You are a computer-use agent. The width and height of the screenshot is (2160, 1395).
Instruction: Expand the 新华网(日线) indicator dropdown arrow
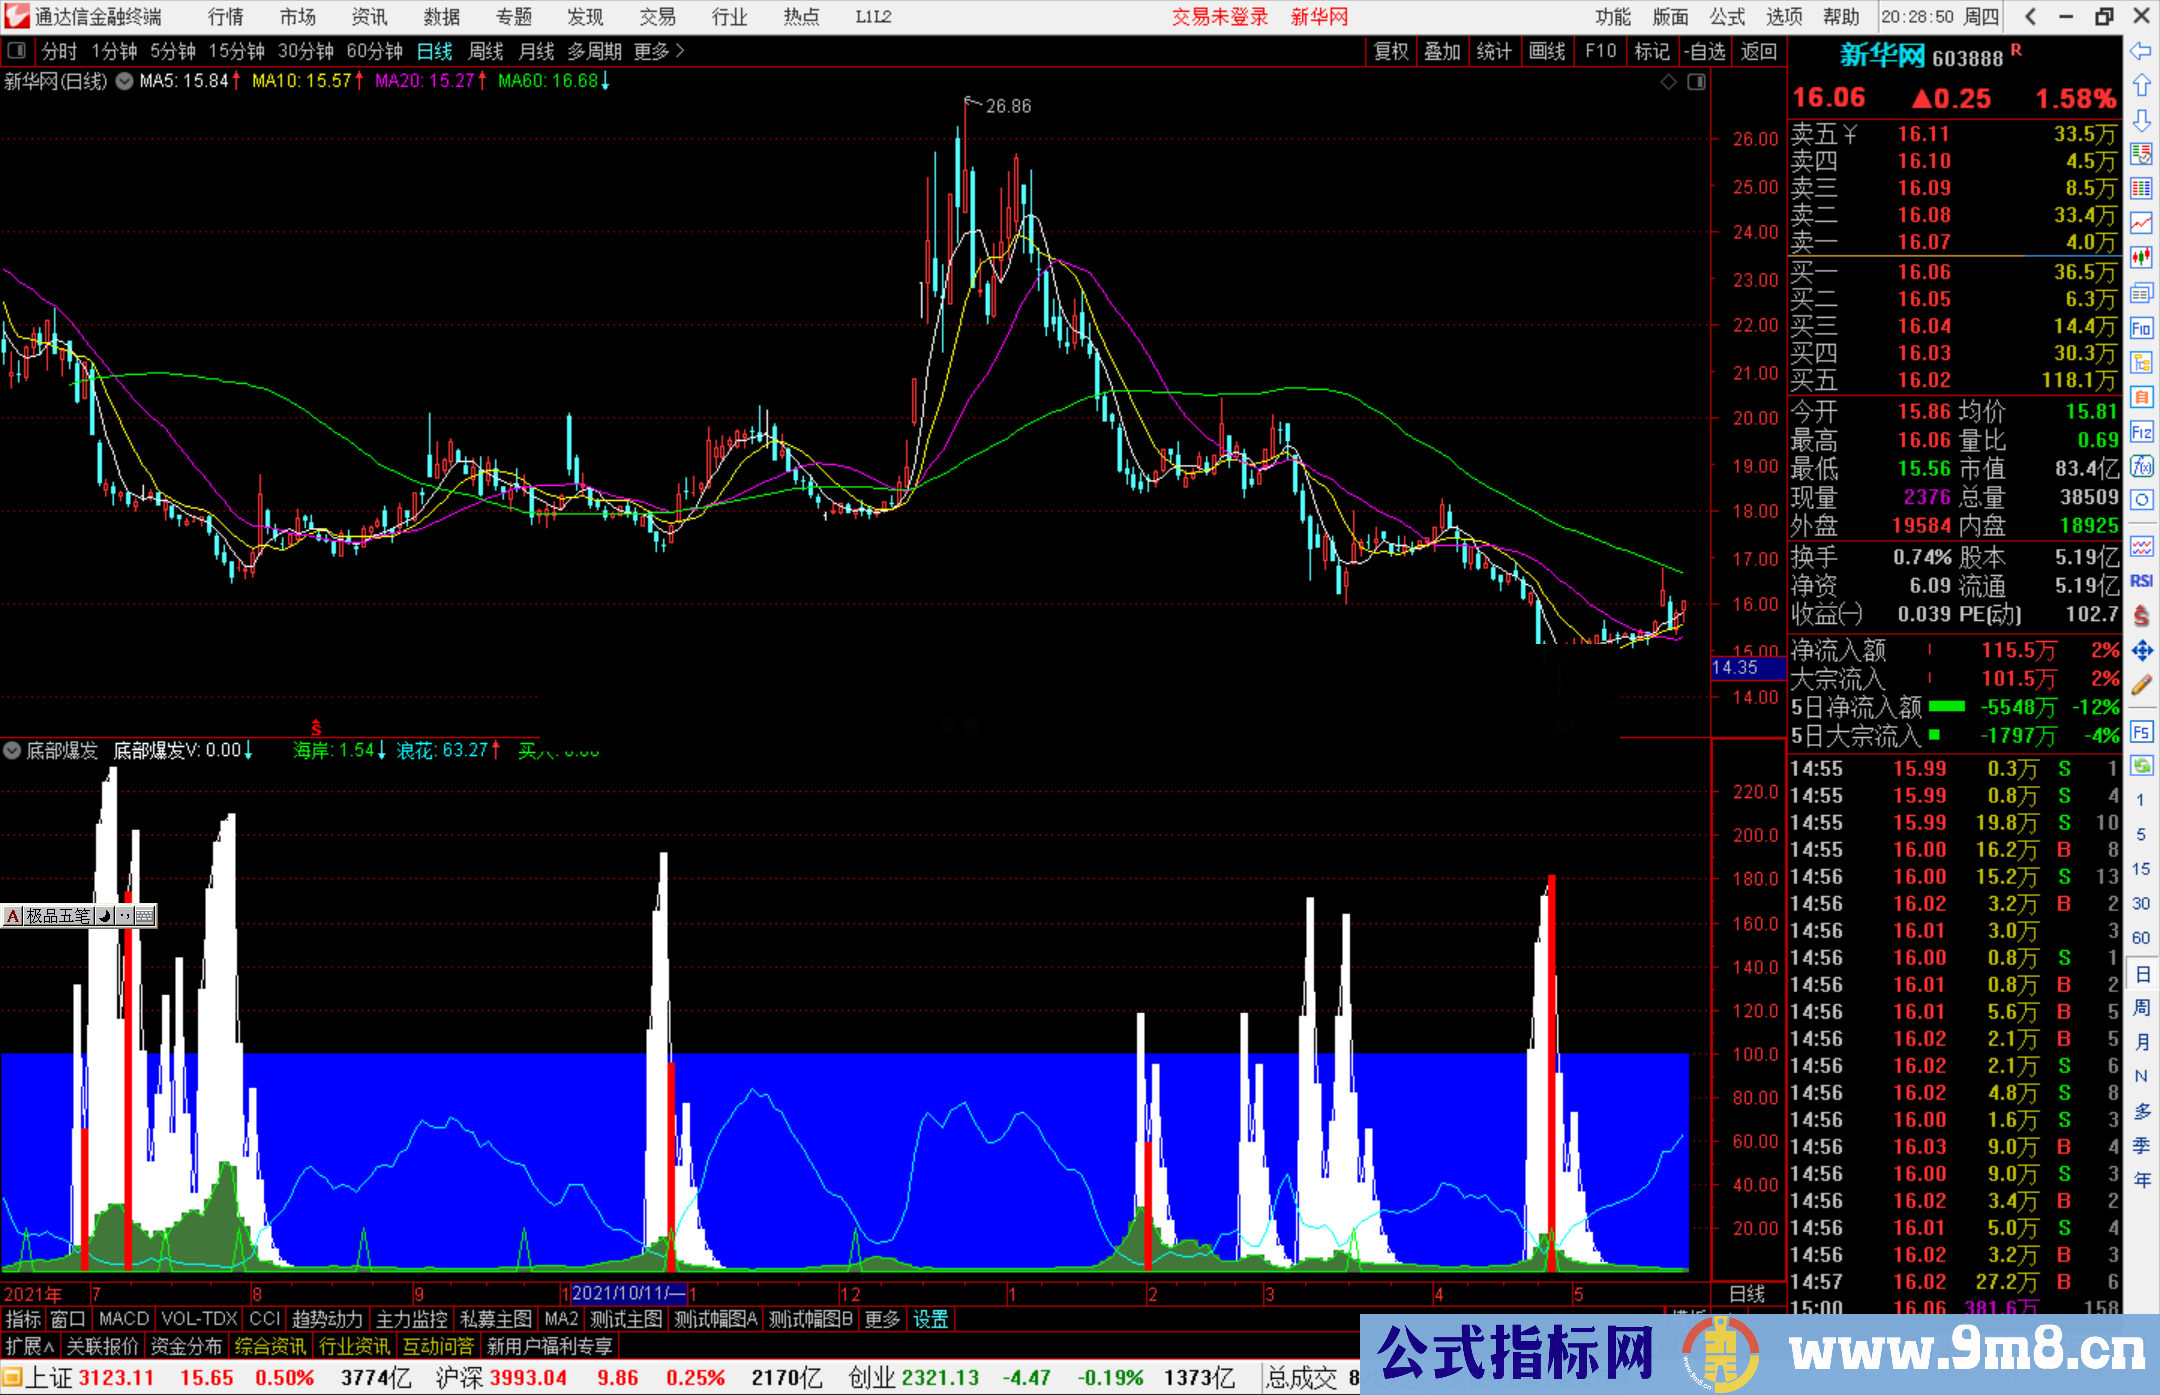click(124, 82)
